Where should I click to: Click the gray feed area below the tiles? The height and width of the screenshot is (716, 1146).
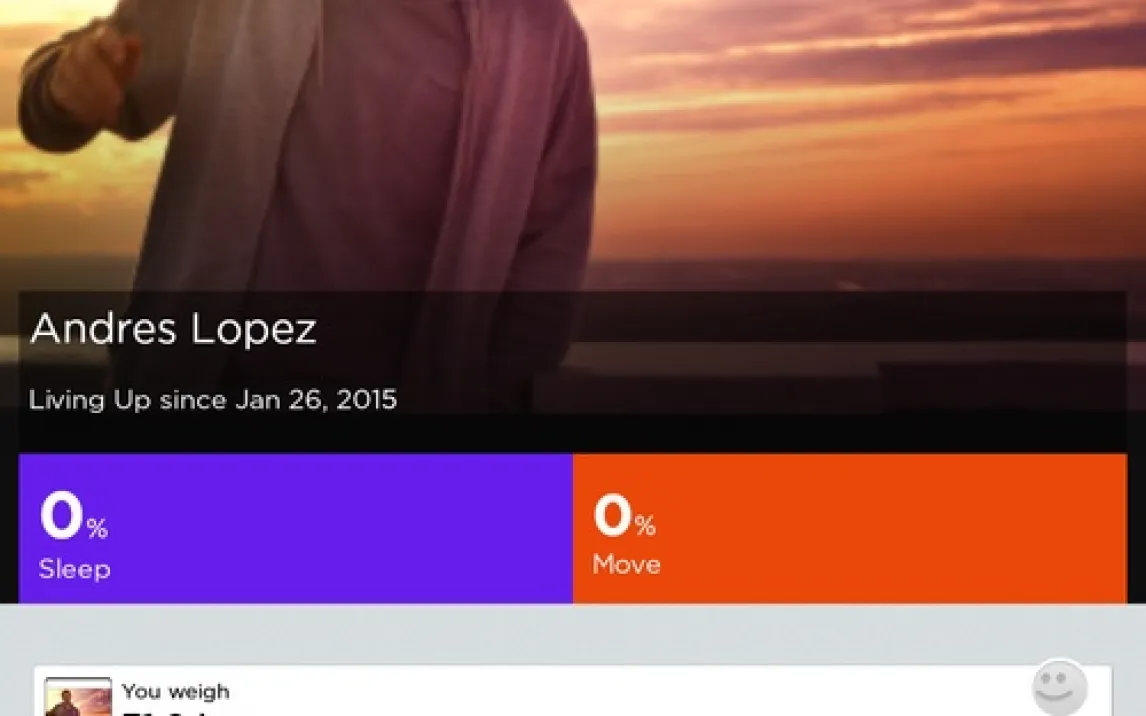pos(573,633)
